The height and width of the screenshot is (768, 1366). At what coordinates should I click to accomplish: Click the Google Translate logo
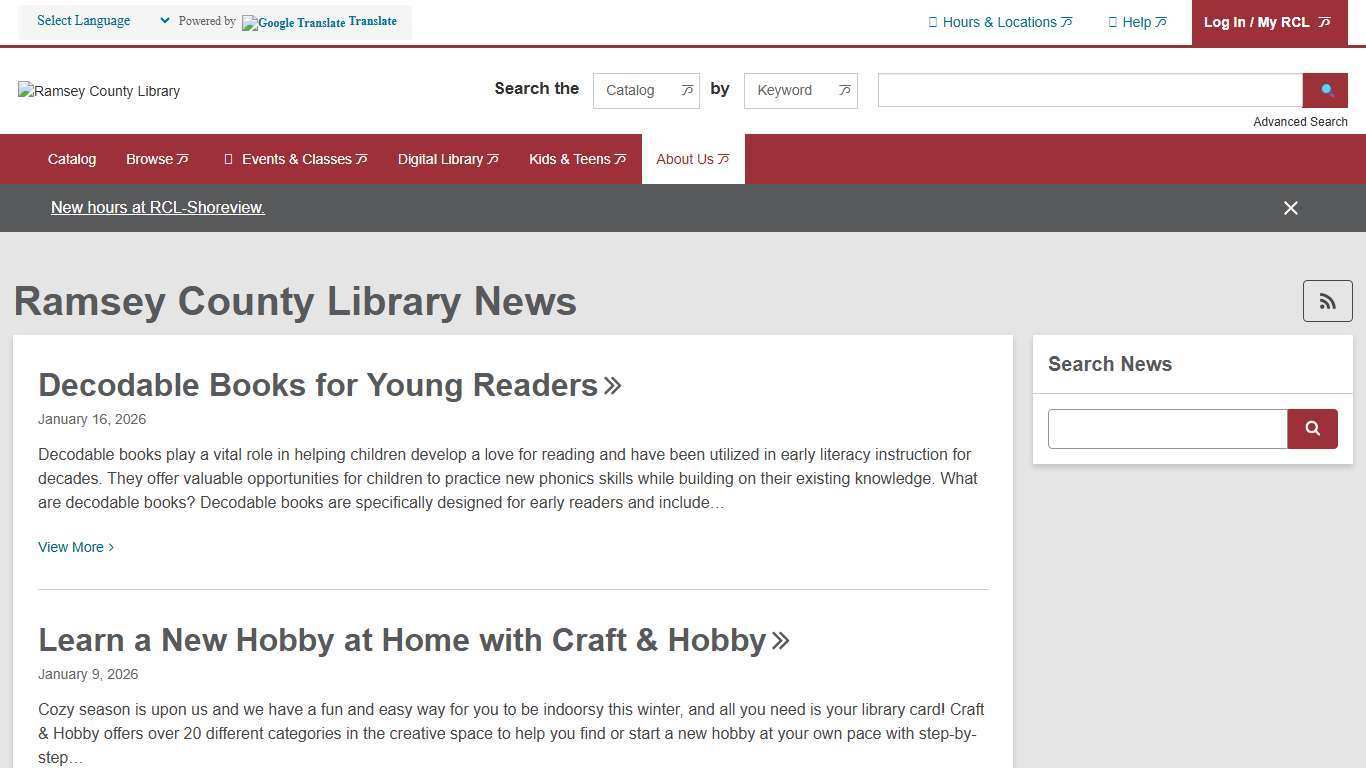coord(291,21)
